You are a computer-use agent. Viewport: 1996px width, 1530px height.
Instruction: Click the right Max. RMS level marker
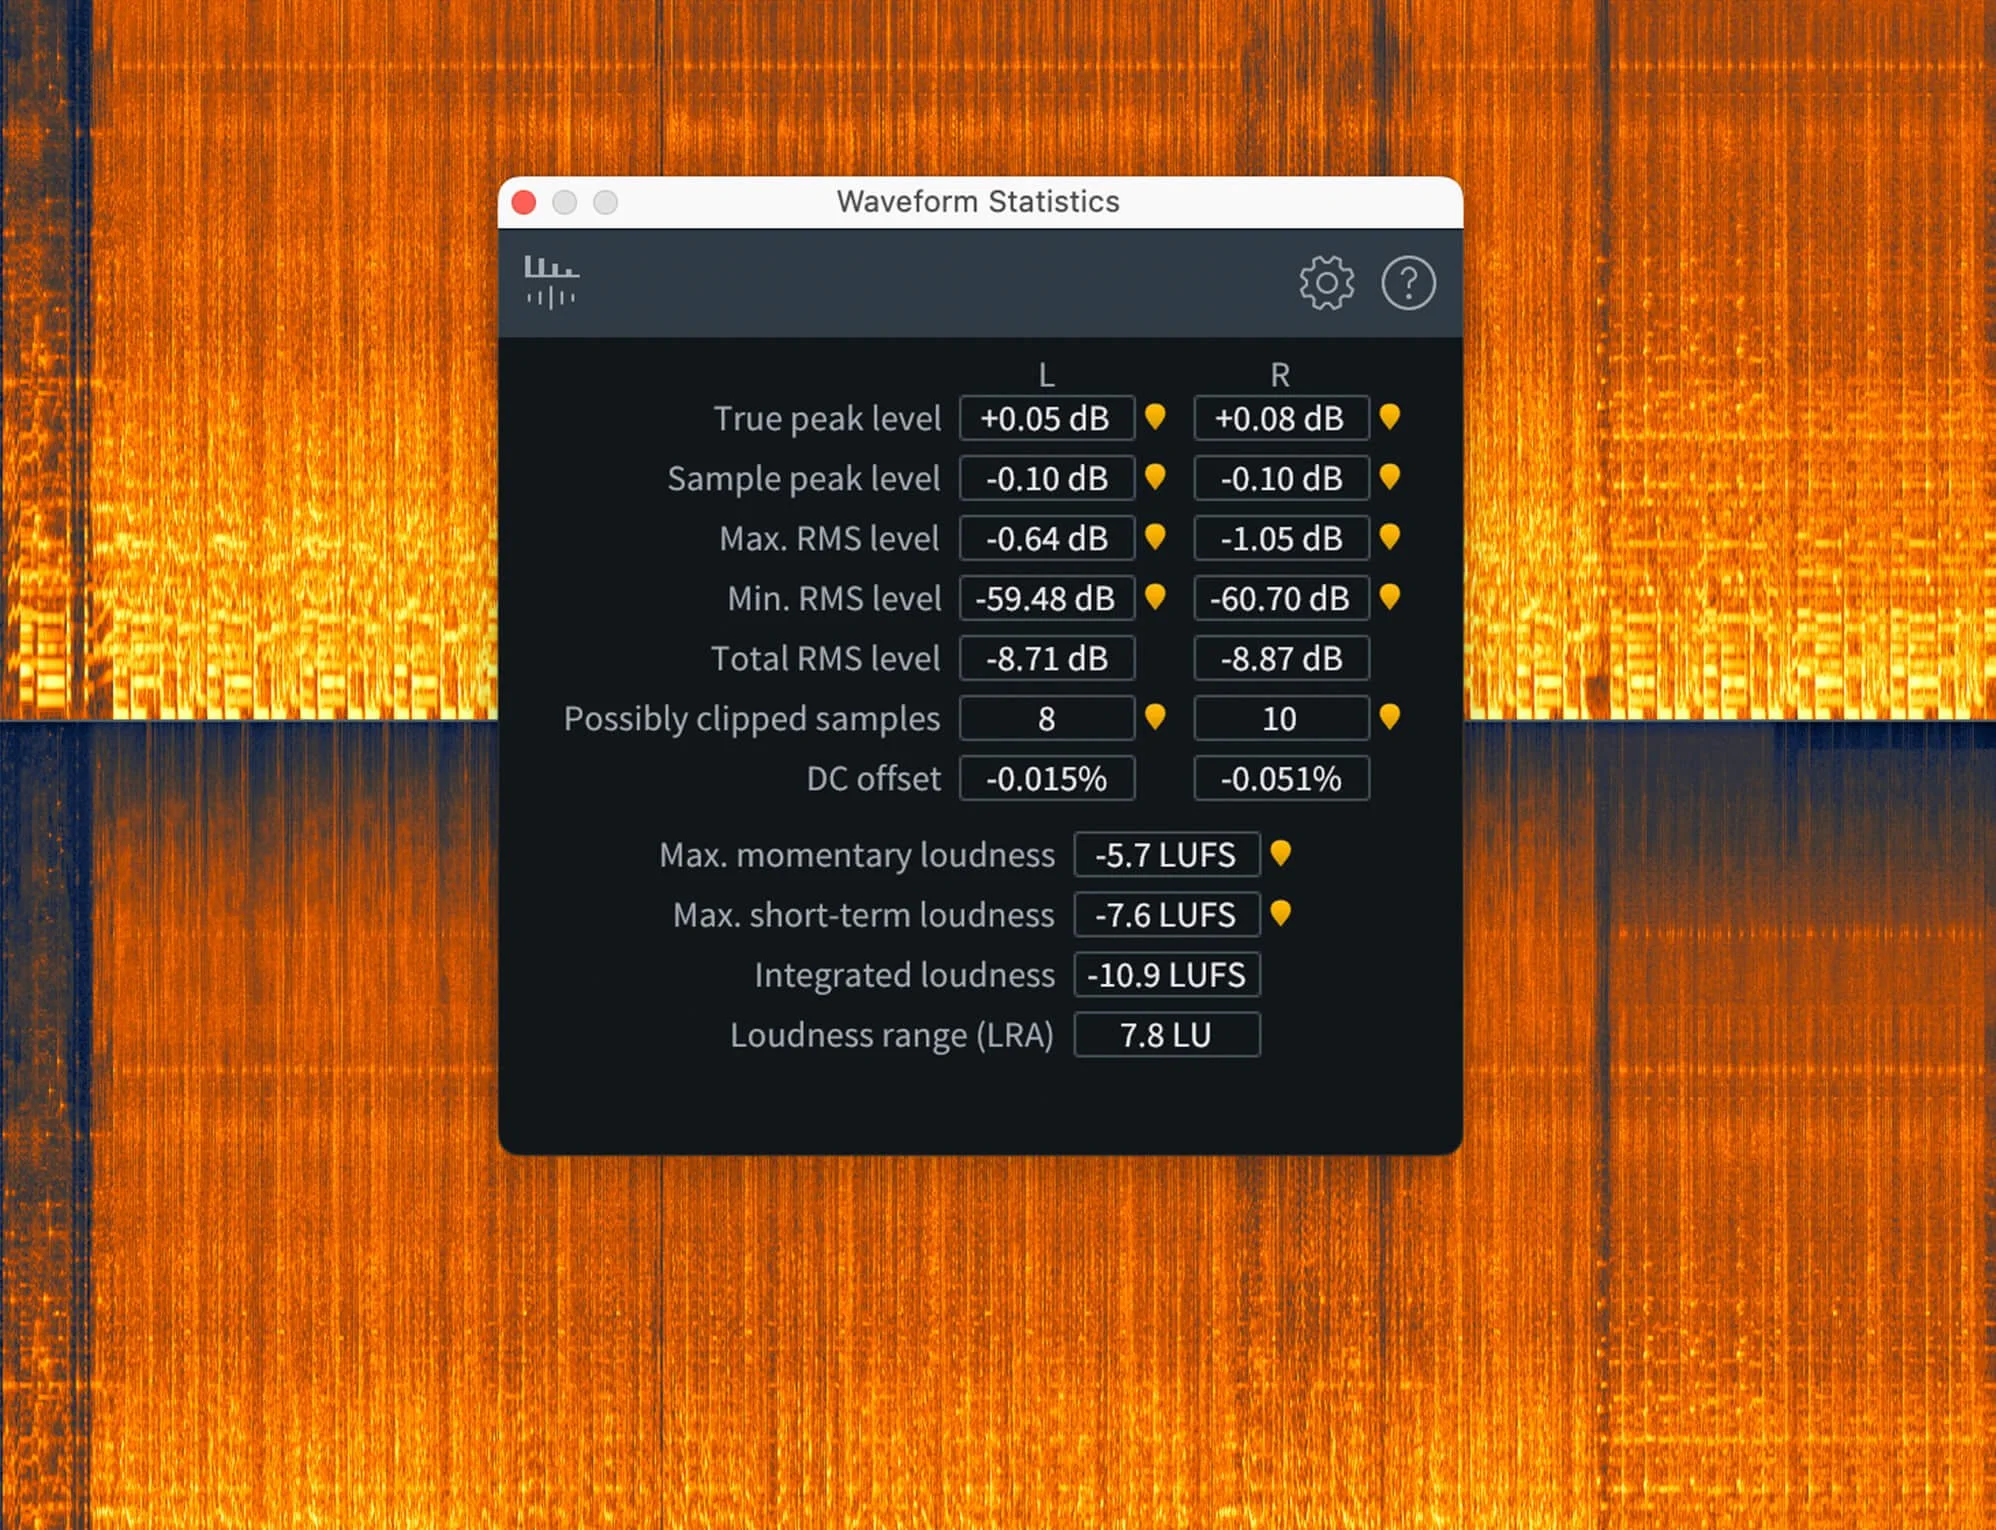click(1389, 537)
